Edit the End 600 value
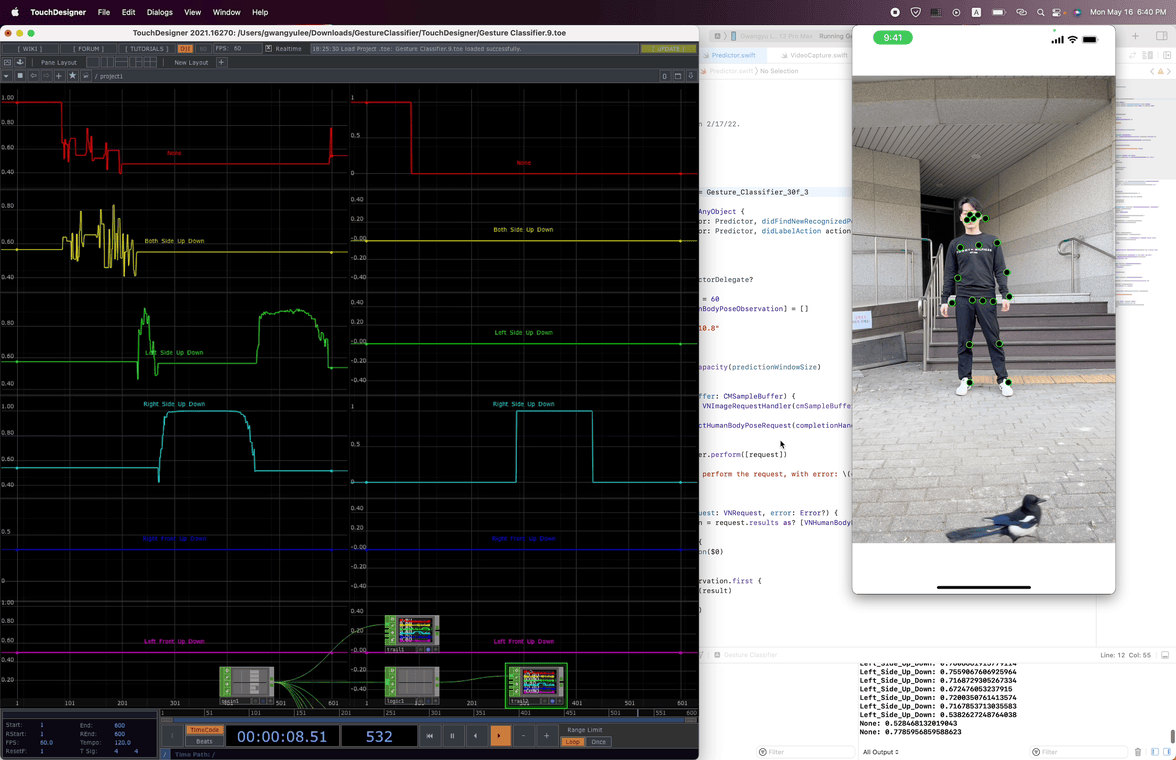 (119, 725)
